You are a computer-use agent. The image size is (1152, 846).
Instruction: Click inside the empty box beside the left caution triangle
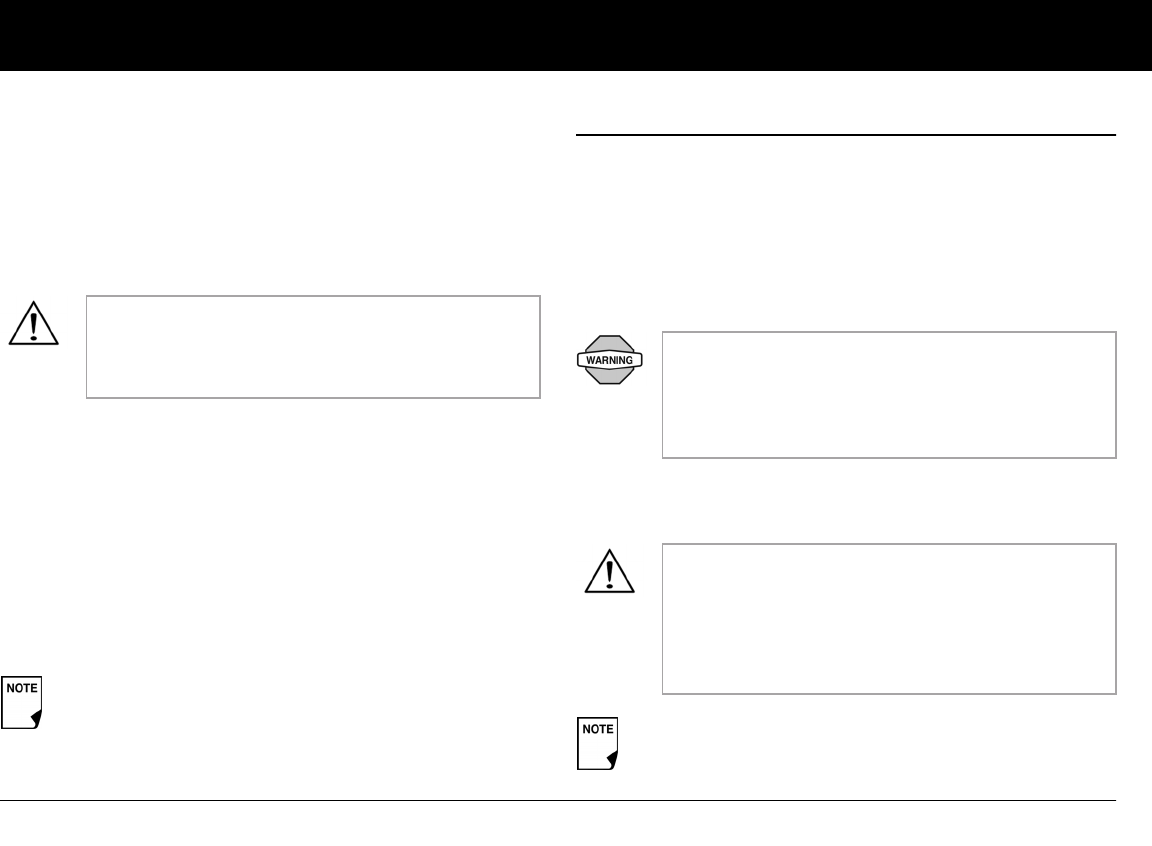pos(313,347)
